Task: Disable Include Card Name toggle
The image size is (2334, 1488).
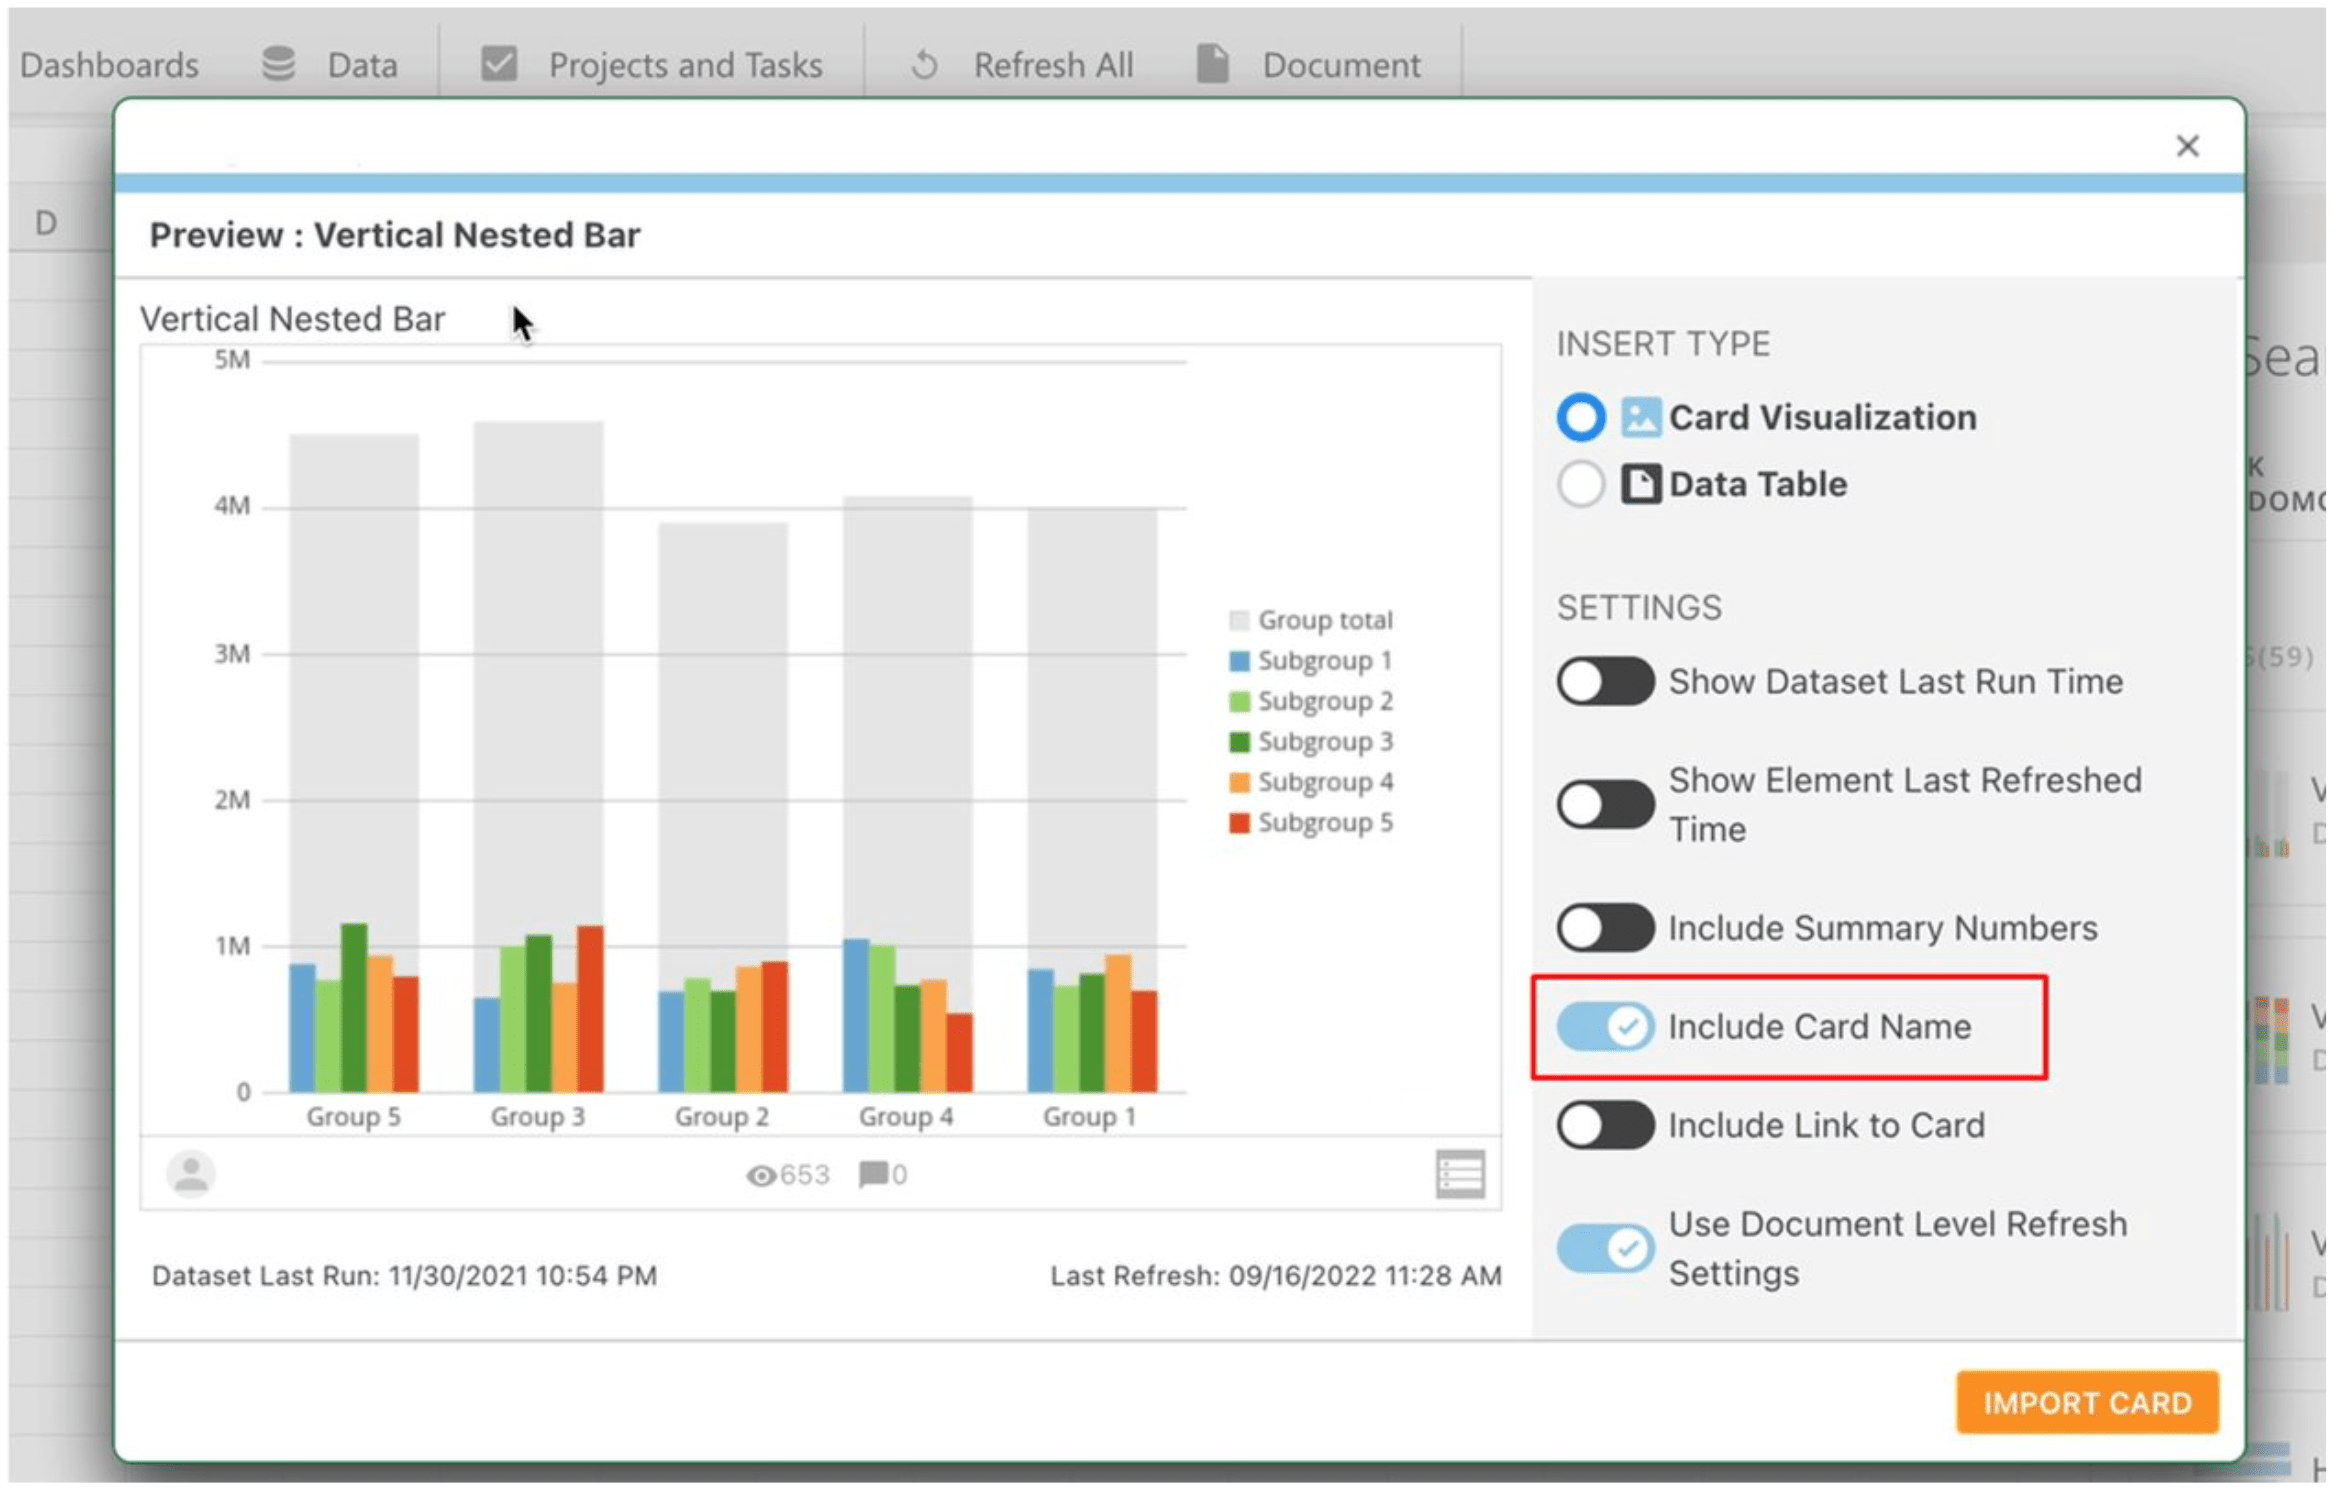Action: [x=1604, y=1027]
